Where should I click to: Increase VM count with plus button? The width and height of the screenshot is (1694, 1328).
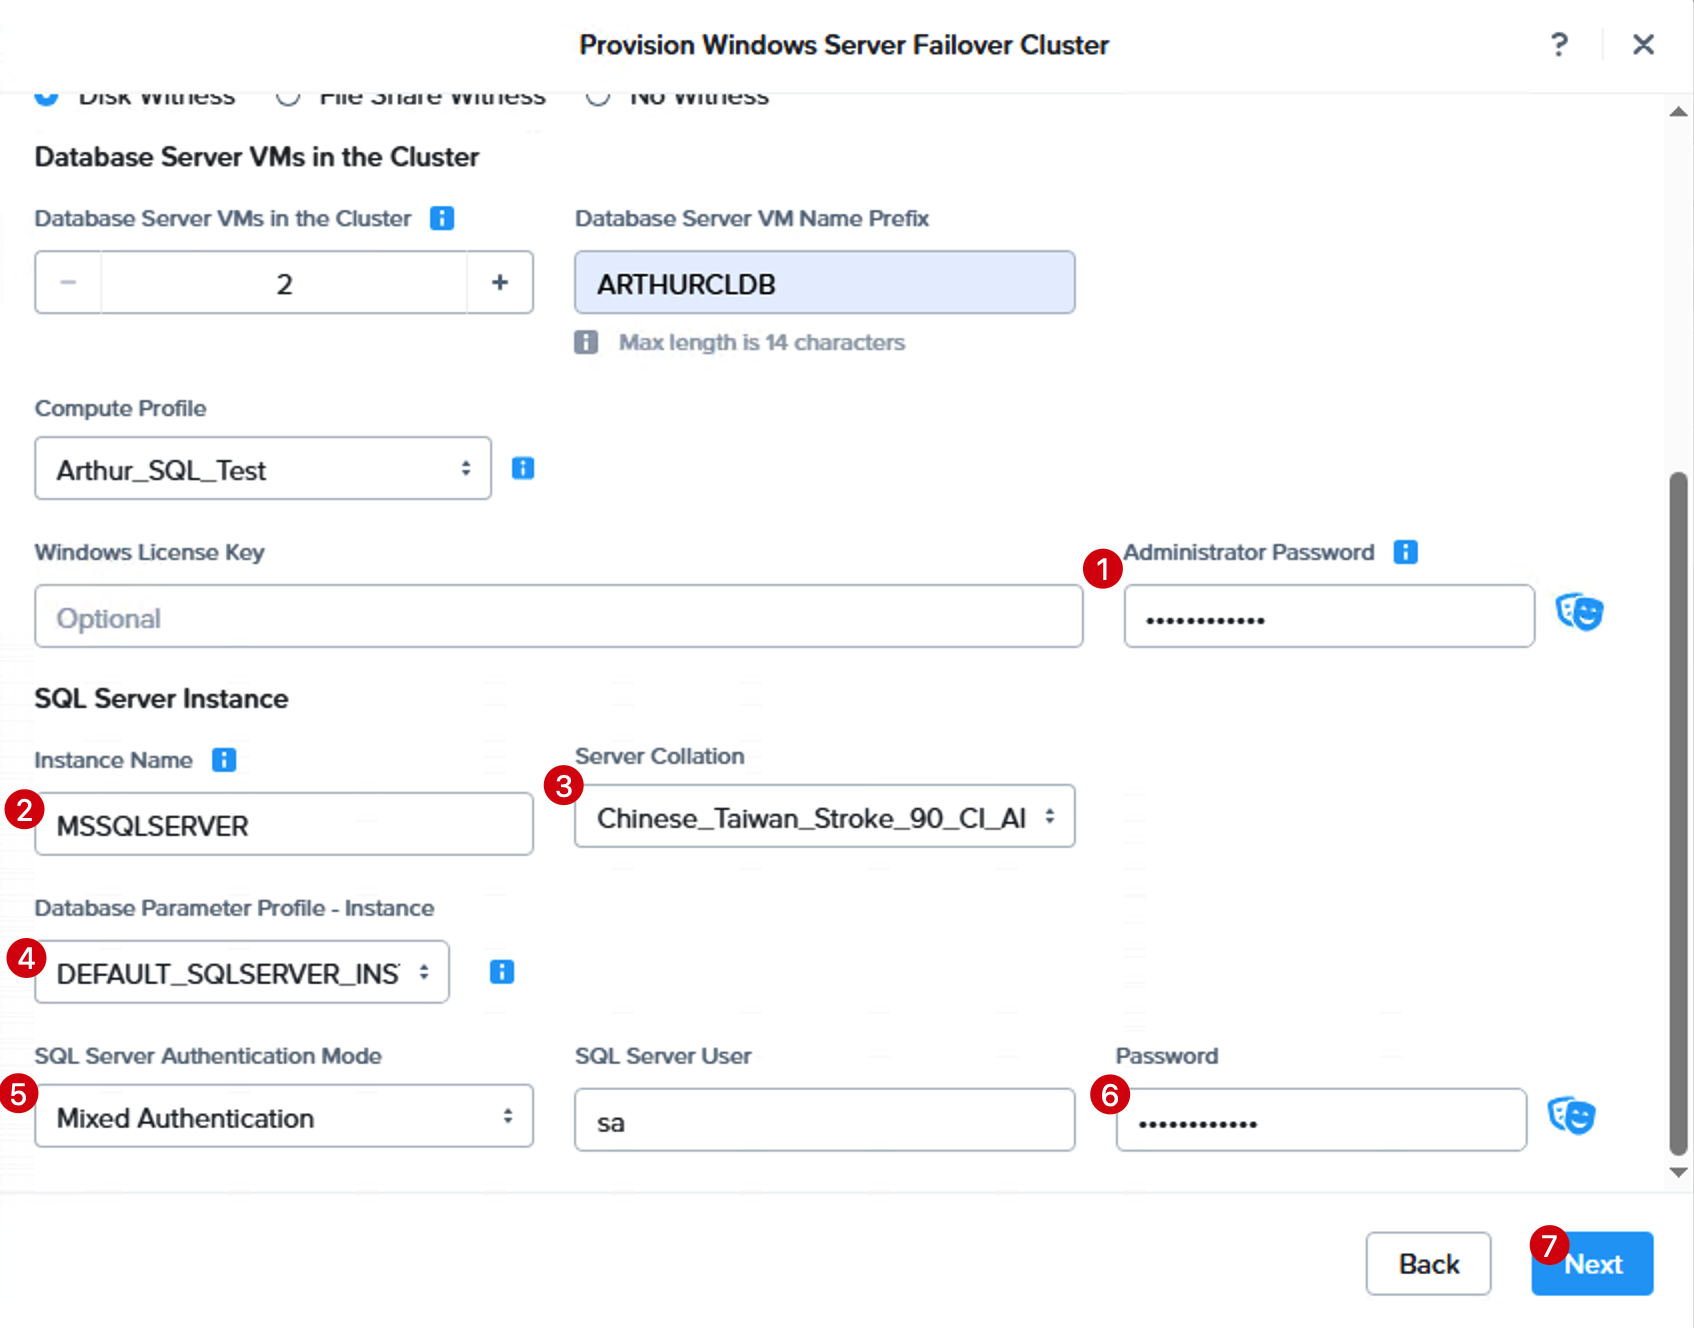[x=500, y=282]
